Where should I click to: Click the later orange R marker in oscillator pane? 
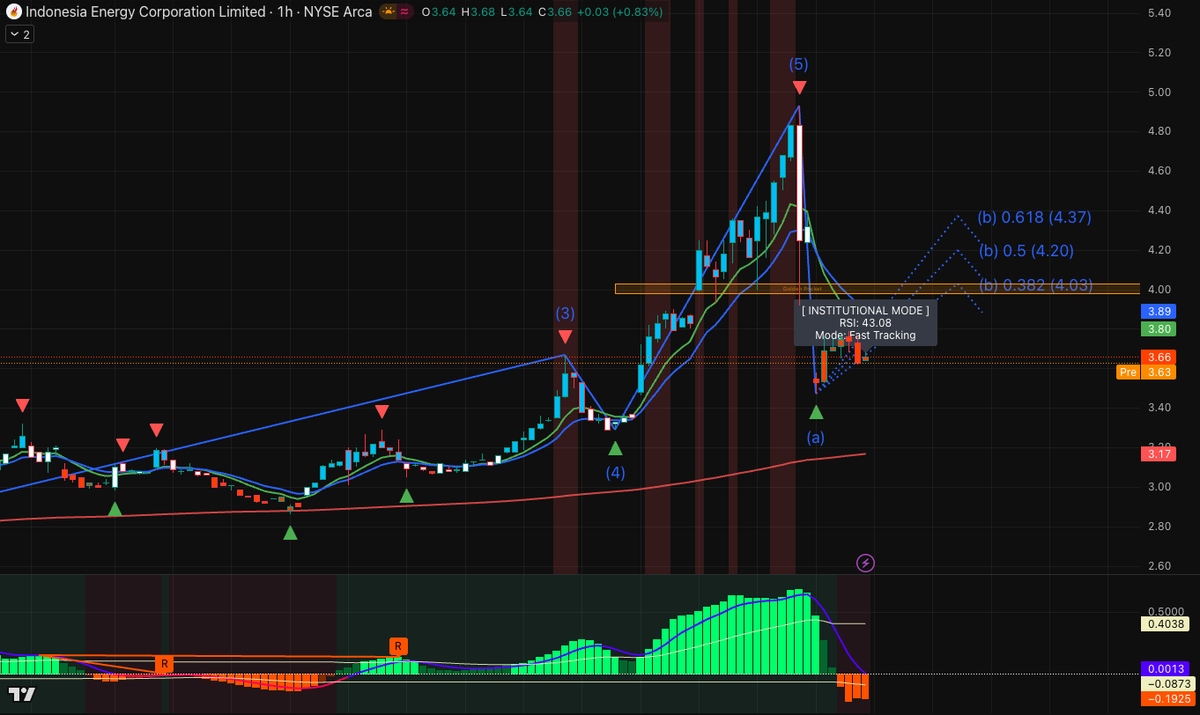point(398,645)
